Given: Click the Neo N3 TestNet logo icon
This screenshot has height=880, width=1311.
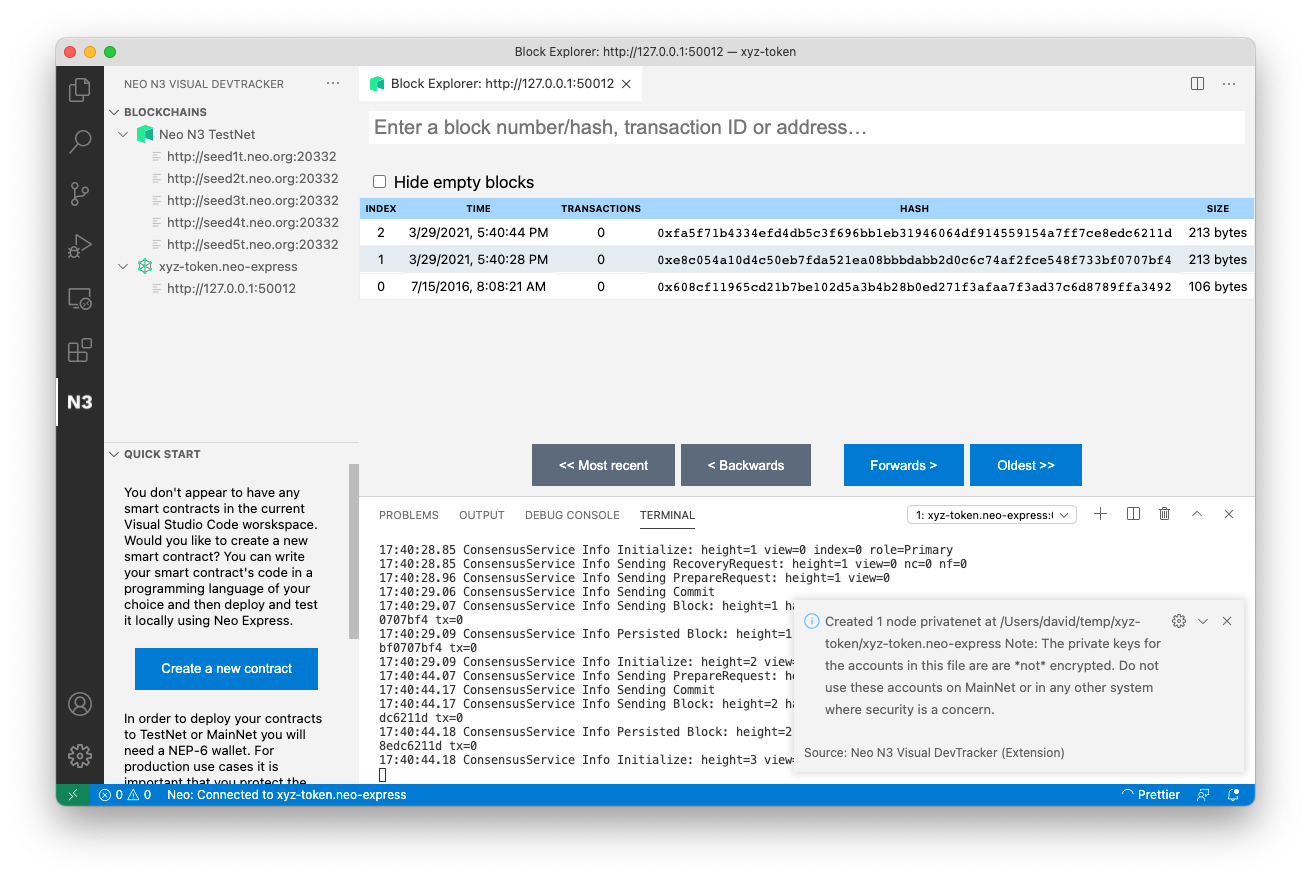Looking at the screenshot, I should coord(145,134).
